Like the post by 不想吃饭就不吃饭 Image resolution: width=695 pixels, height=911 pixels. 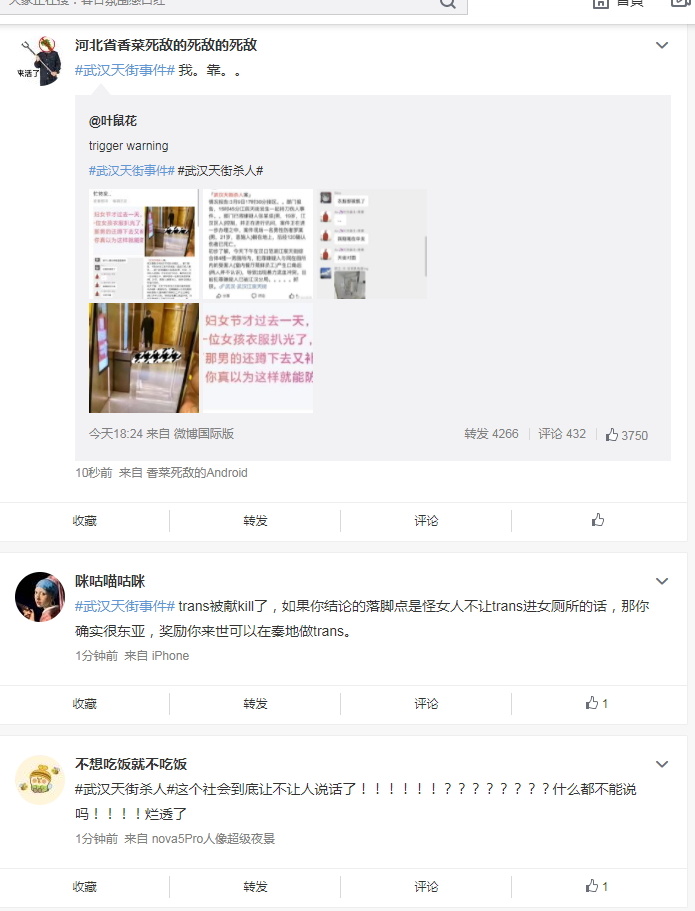pyautogui.click(x=597, y=886)
